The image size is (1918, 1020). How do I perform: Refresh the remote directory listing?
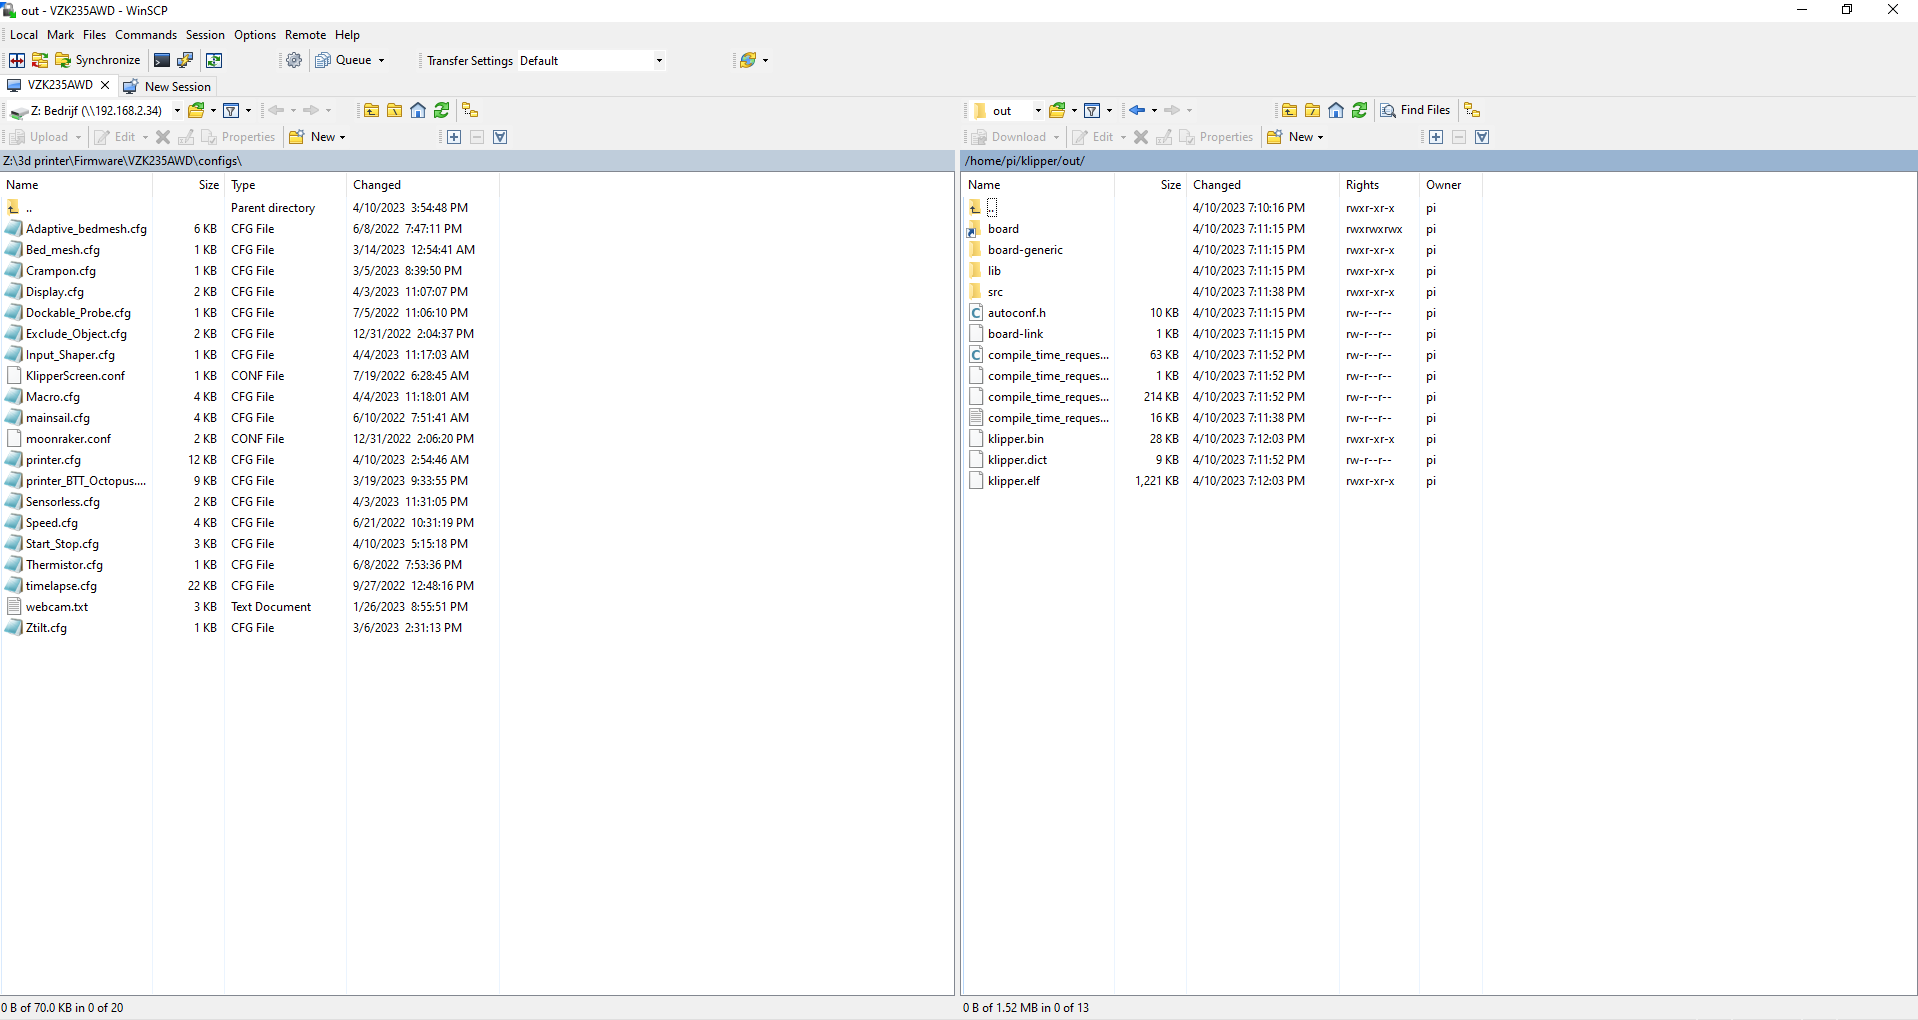(1359, 110)
